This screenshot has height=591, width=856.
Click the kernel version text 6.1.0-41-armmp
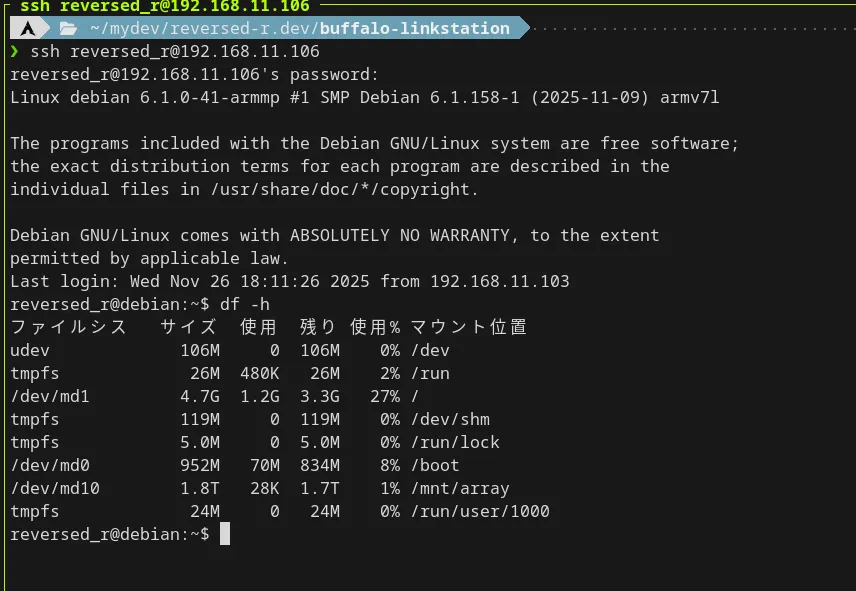pos(210,98)
